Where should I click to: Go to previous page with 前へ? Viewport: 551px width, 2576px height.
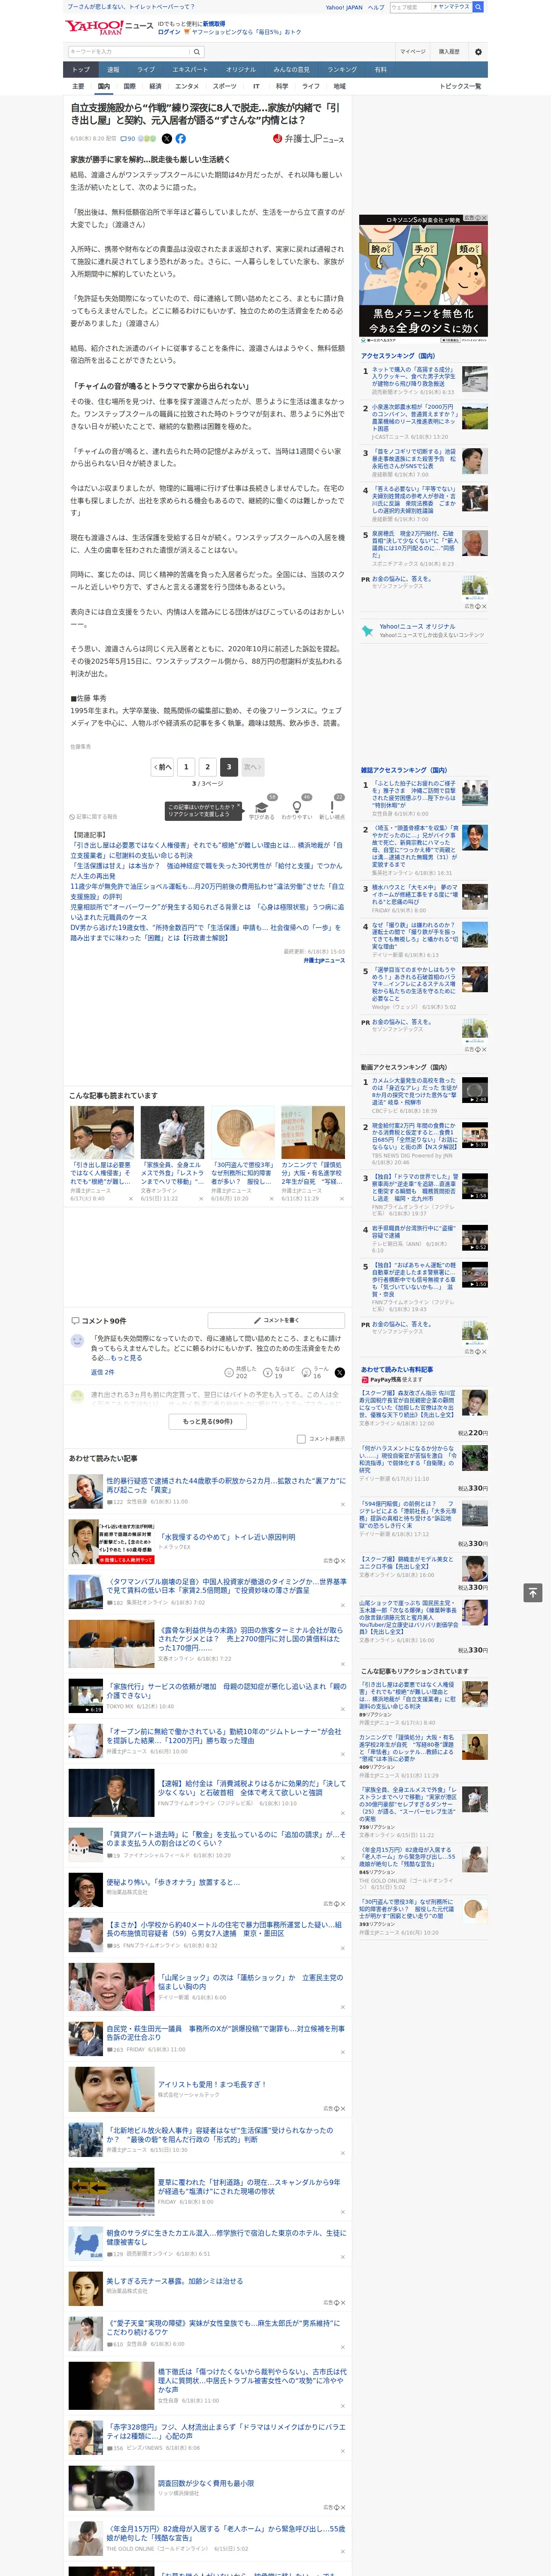pos(163,767)
